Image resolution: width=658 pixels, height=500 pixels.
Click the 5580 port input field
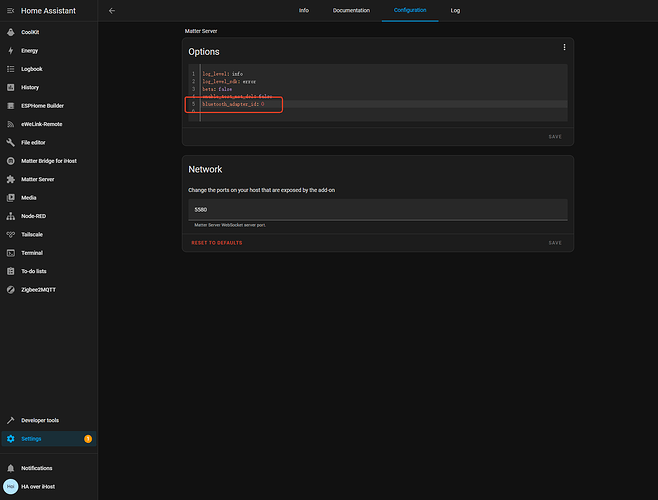(378, 209)
